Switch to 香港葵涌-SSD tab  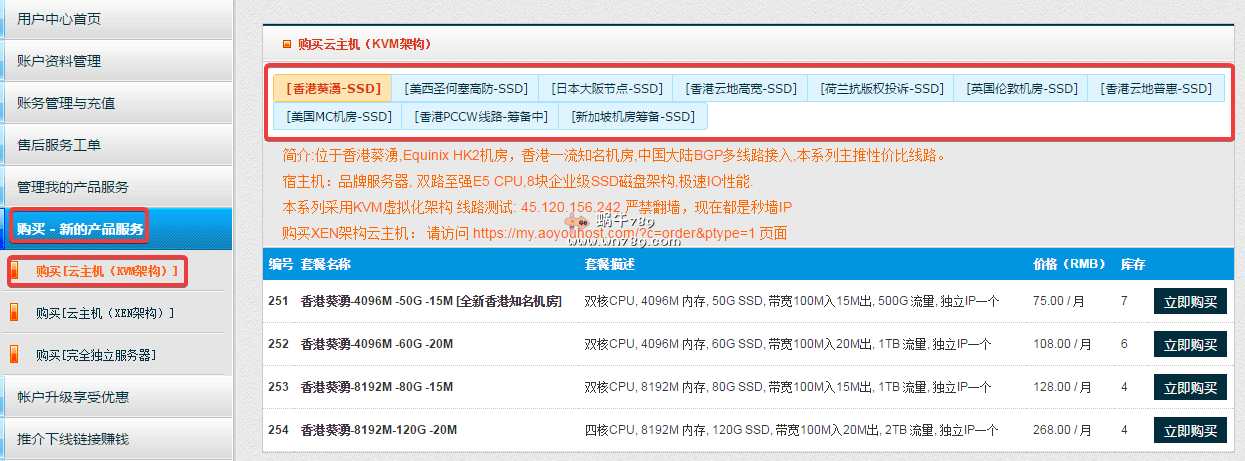coord(333,88)
